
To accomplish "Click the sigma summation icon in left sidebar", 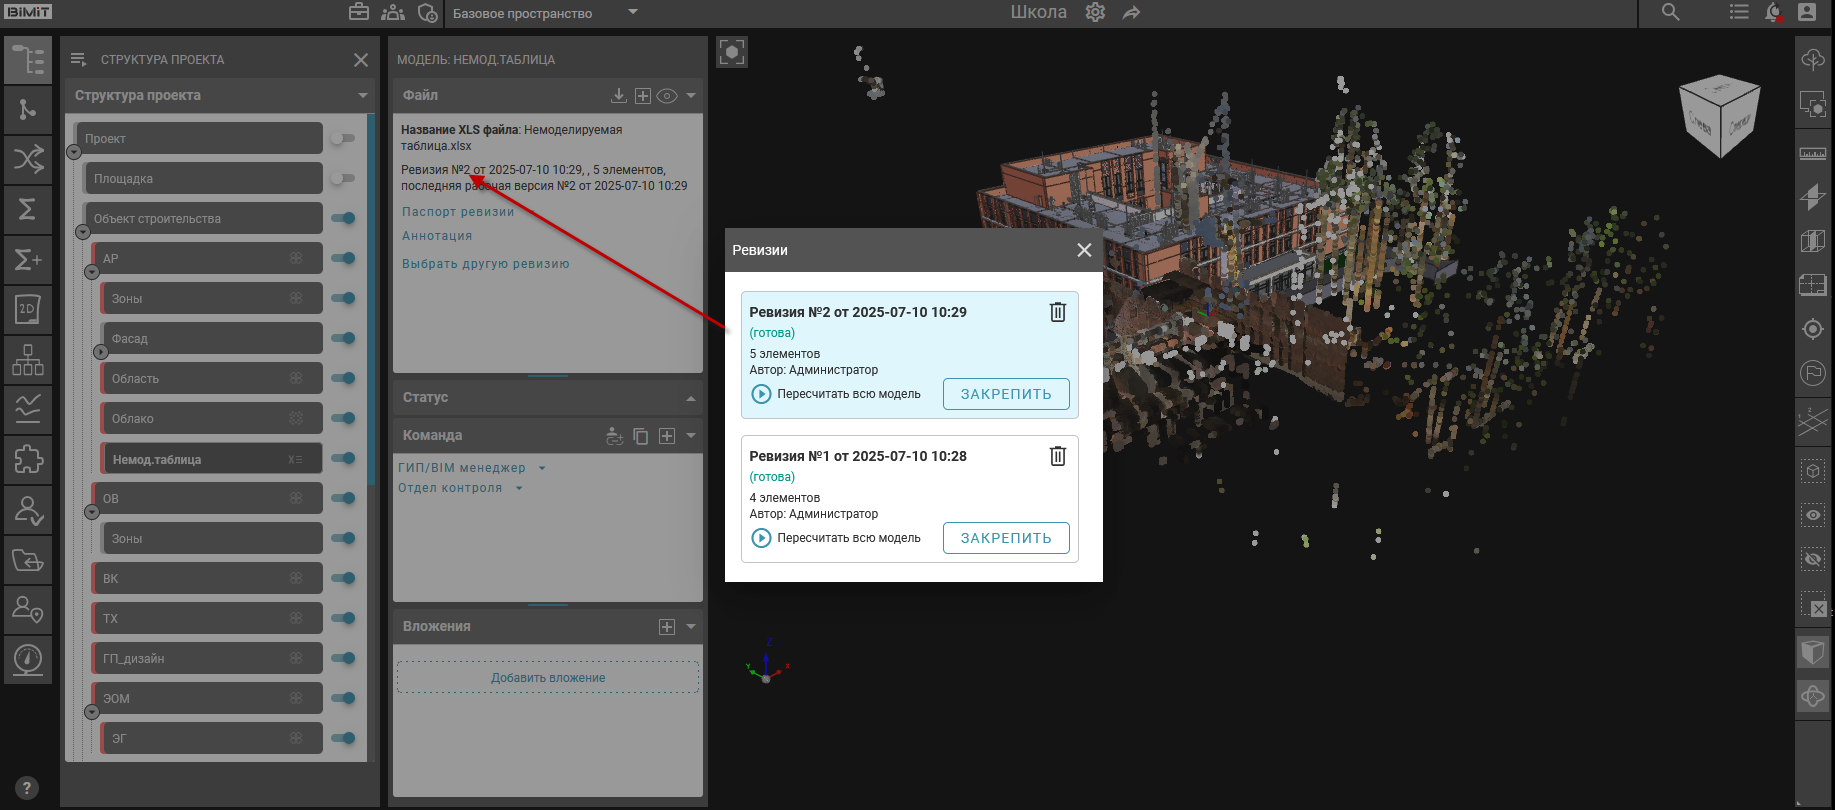I will point(27,209).
